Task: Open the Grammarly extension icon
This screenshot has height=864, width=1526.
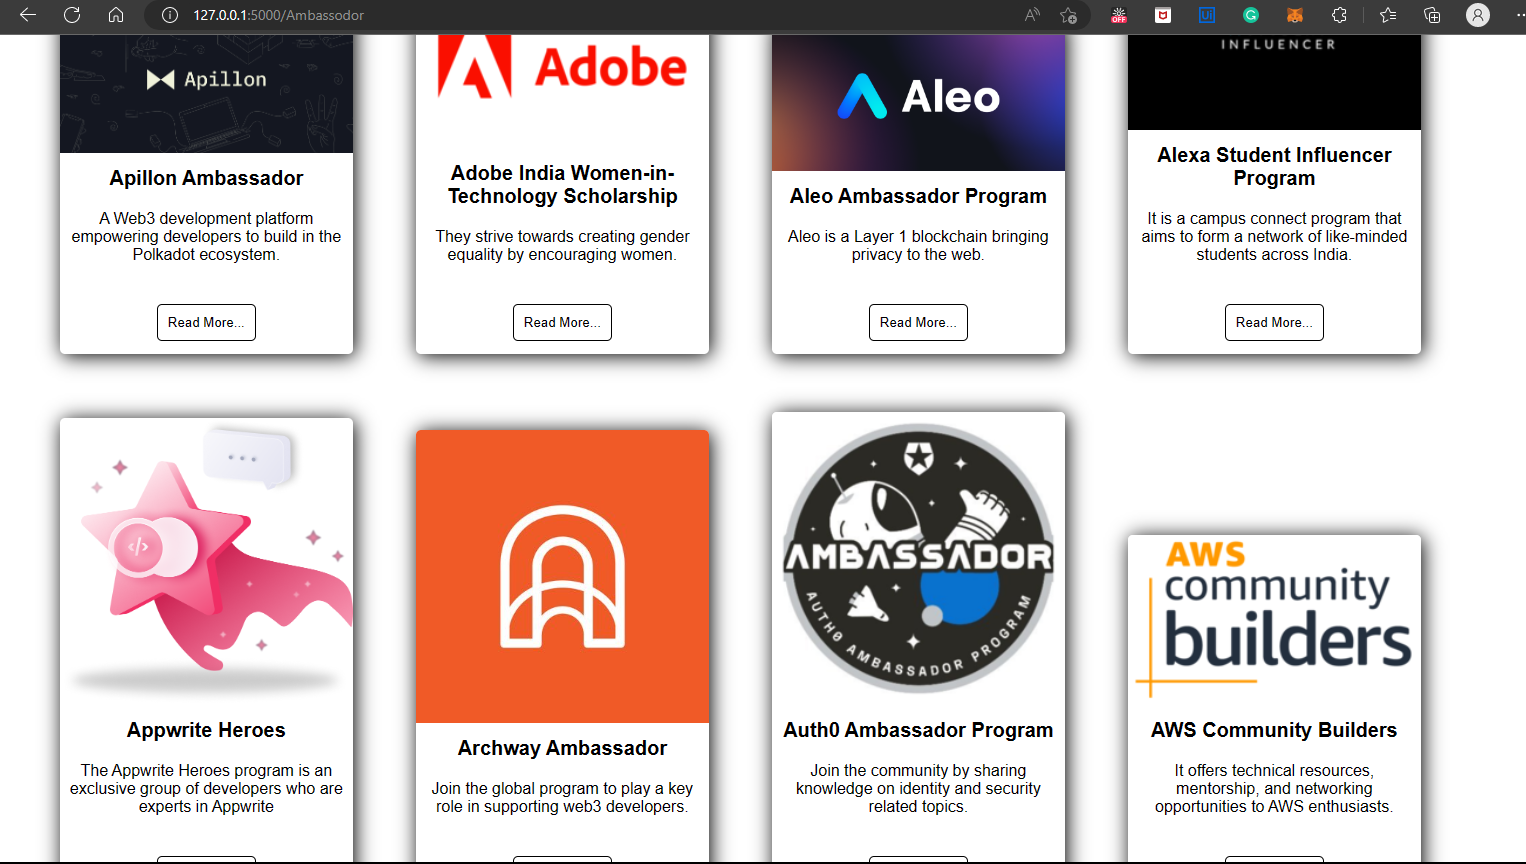Action: 1251,15
